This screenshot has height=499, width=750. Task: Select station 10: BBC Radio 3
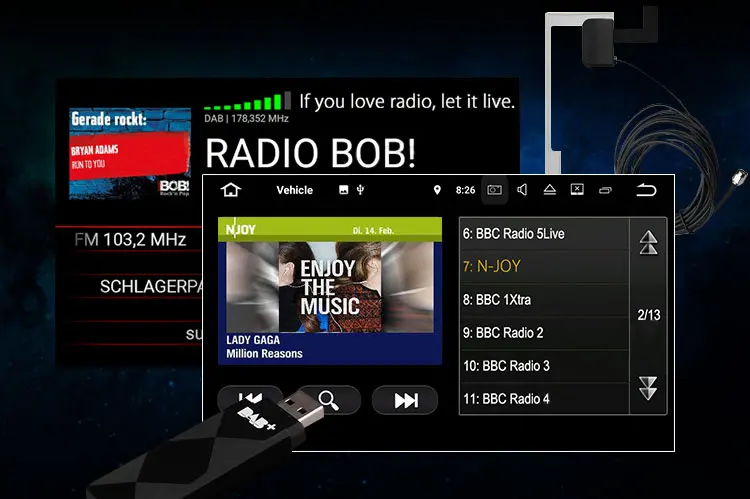pyautogui.click(x=544, y=366)
